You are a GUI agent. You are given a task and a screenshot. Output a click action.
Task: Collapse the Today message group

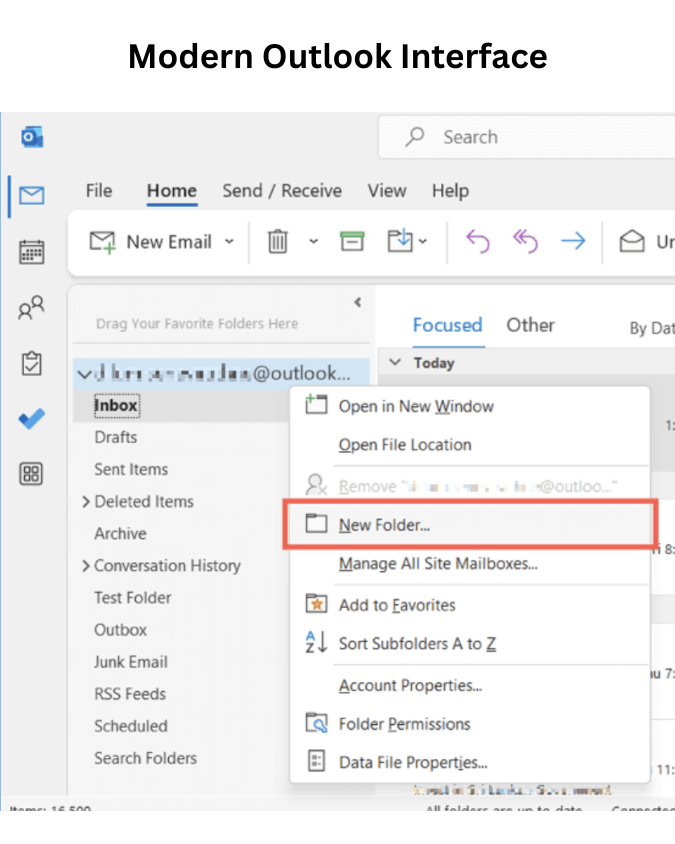(395, 362)
